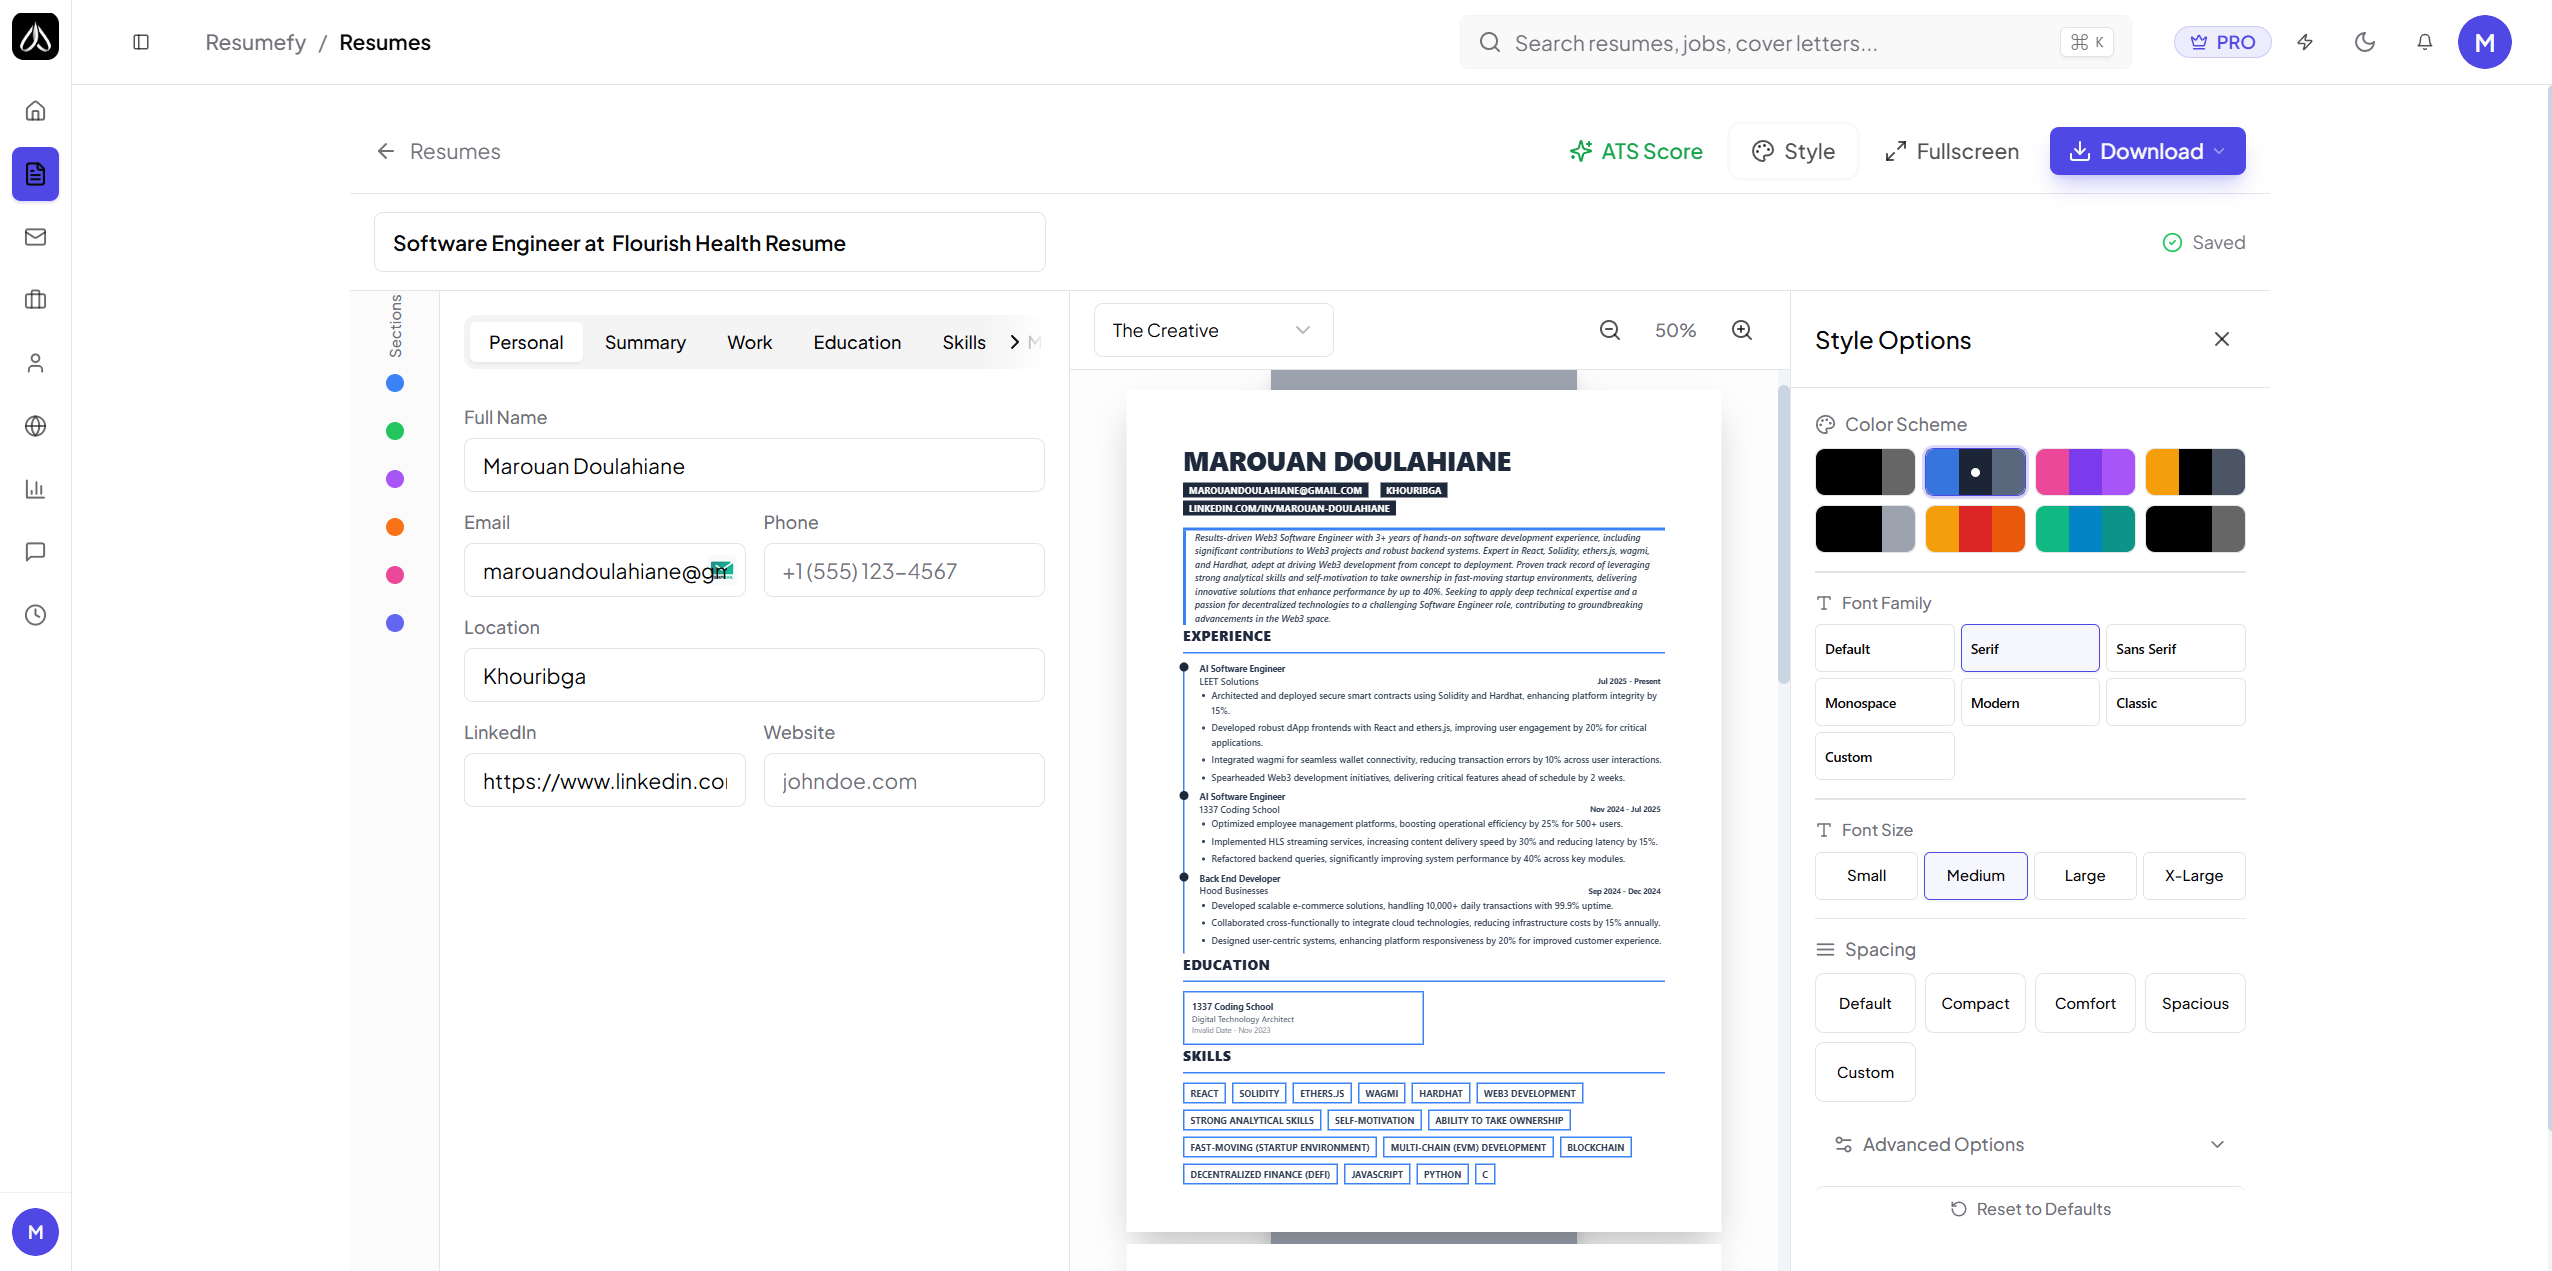Click the ATS Score button
The image size is (2552, 1271).
(1636, 151)
